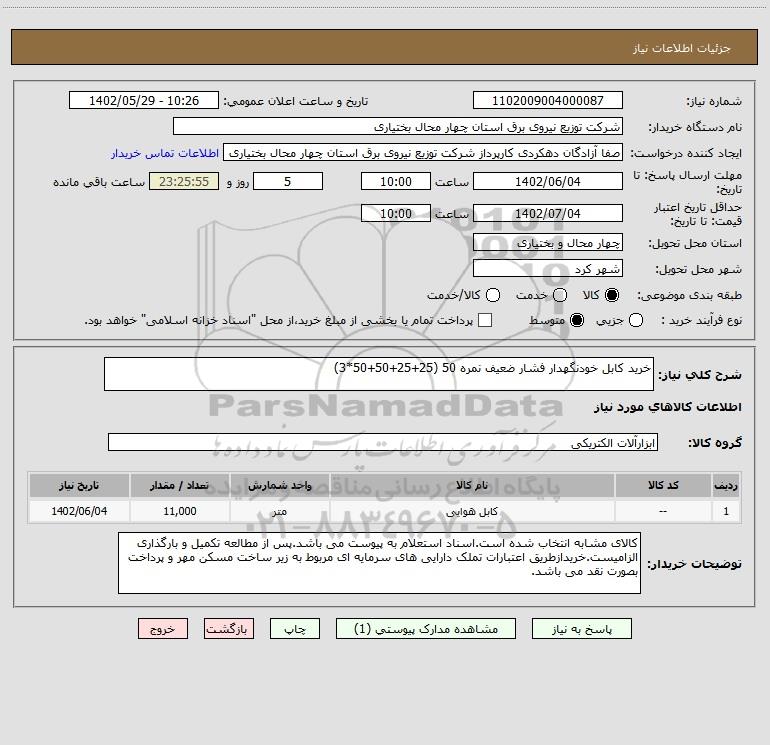Click the general description field خرید کابل خودنگهدار
This screenshot has width=770, height=745.
[379, 374]
